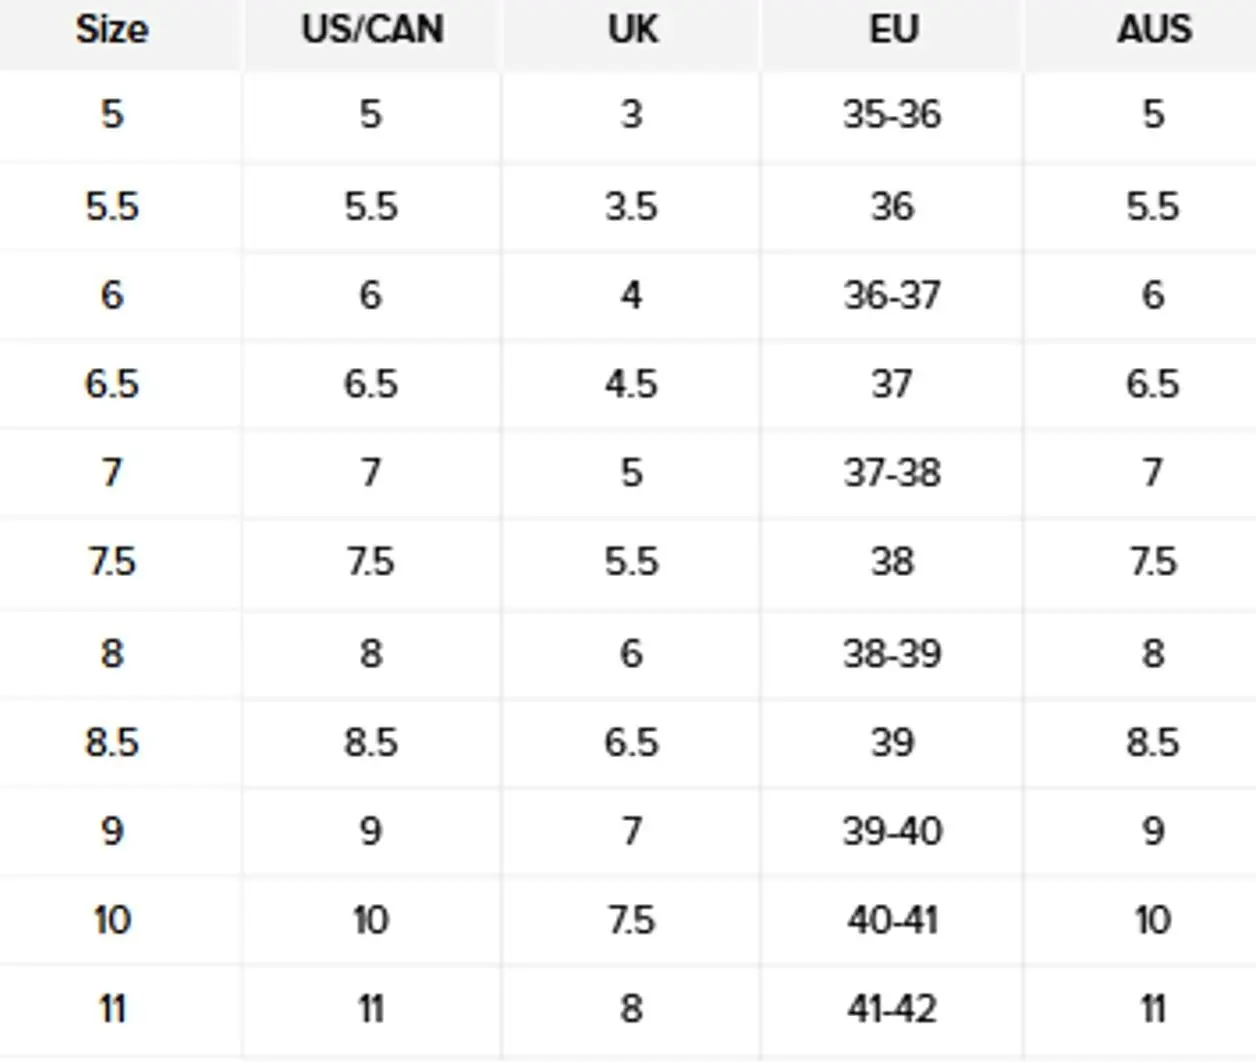Click UK value 3.5 in the table

pyautogui.click(x=631, y=206)
